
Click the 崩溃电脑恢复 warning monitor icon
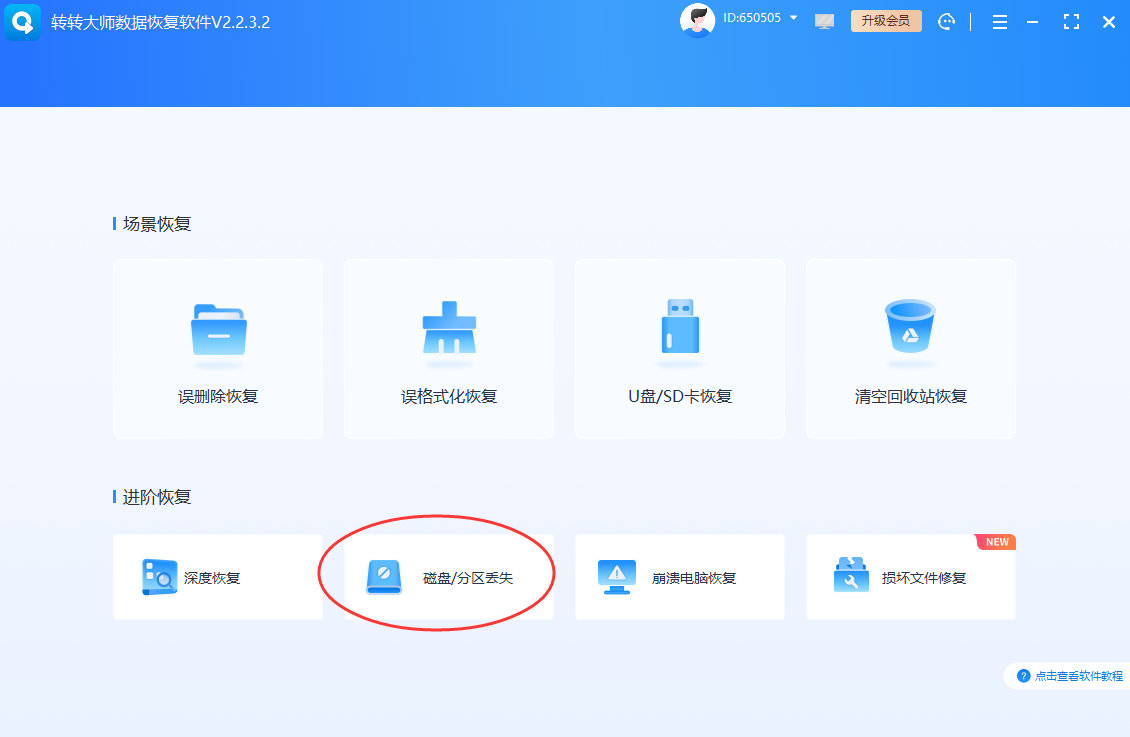(x=616, y=577)
